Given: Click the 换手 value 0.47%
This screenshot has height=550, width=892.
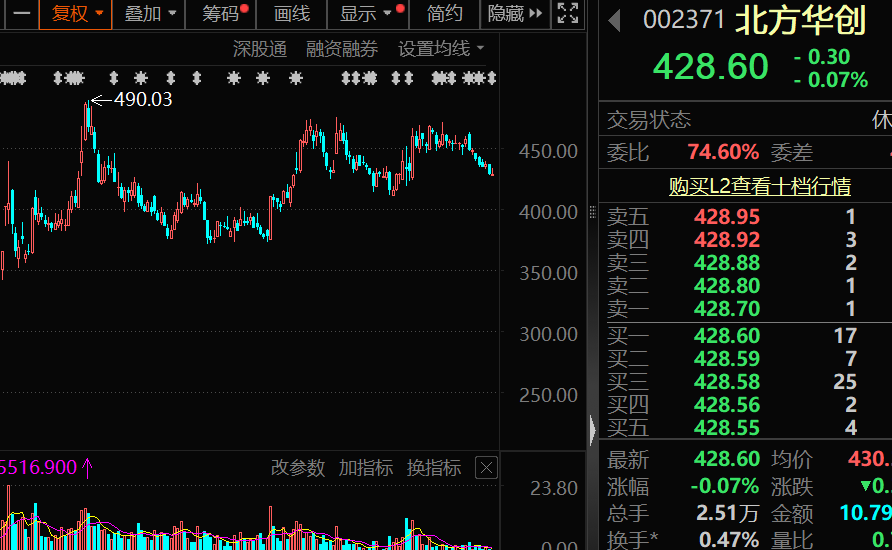Looking at the screenshot, I should [x=729, y=539].
